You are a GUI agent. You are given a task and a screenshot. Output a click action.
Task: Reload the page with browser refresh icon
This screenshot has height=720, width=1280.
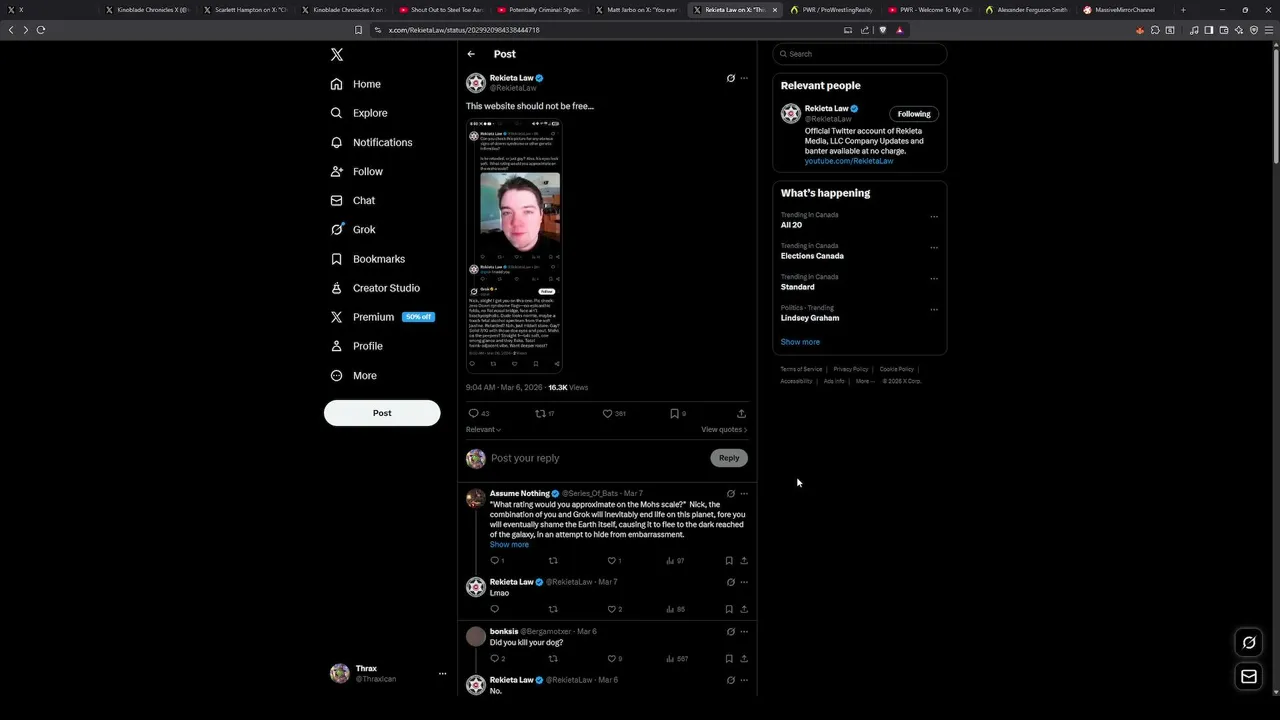pyautogui.click(x=41, y=30)
